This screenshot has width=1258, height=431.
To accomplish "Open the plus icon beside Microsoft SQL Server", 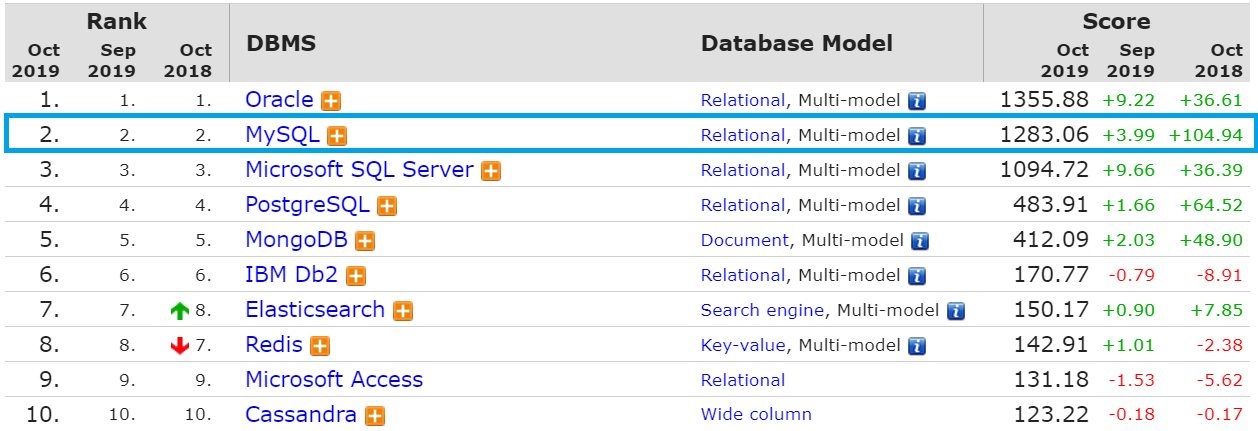I will (491, 171).
